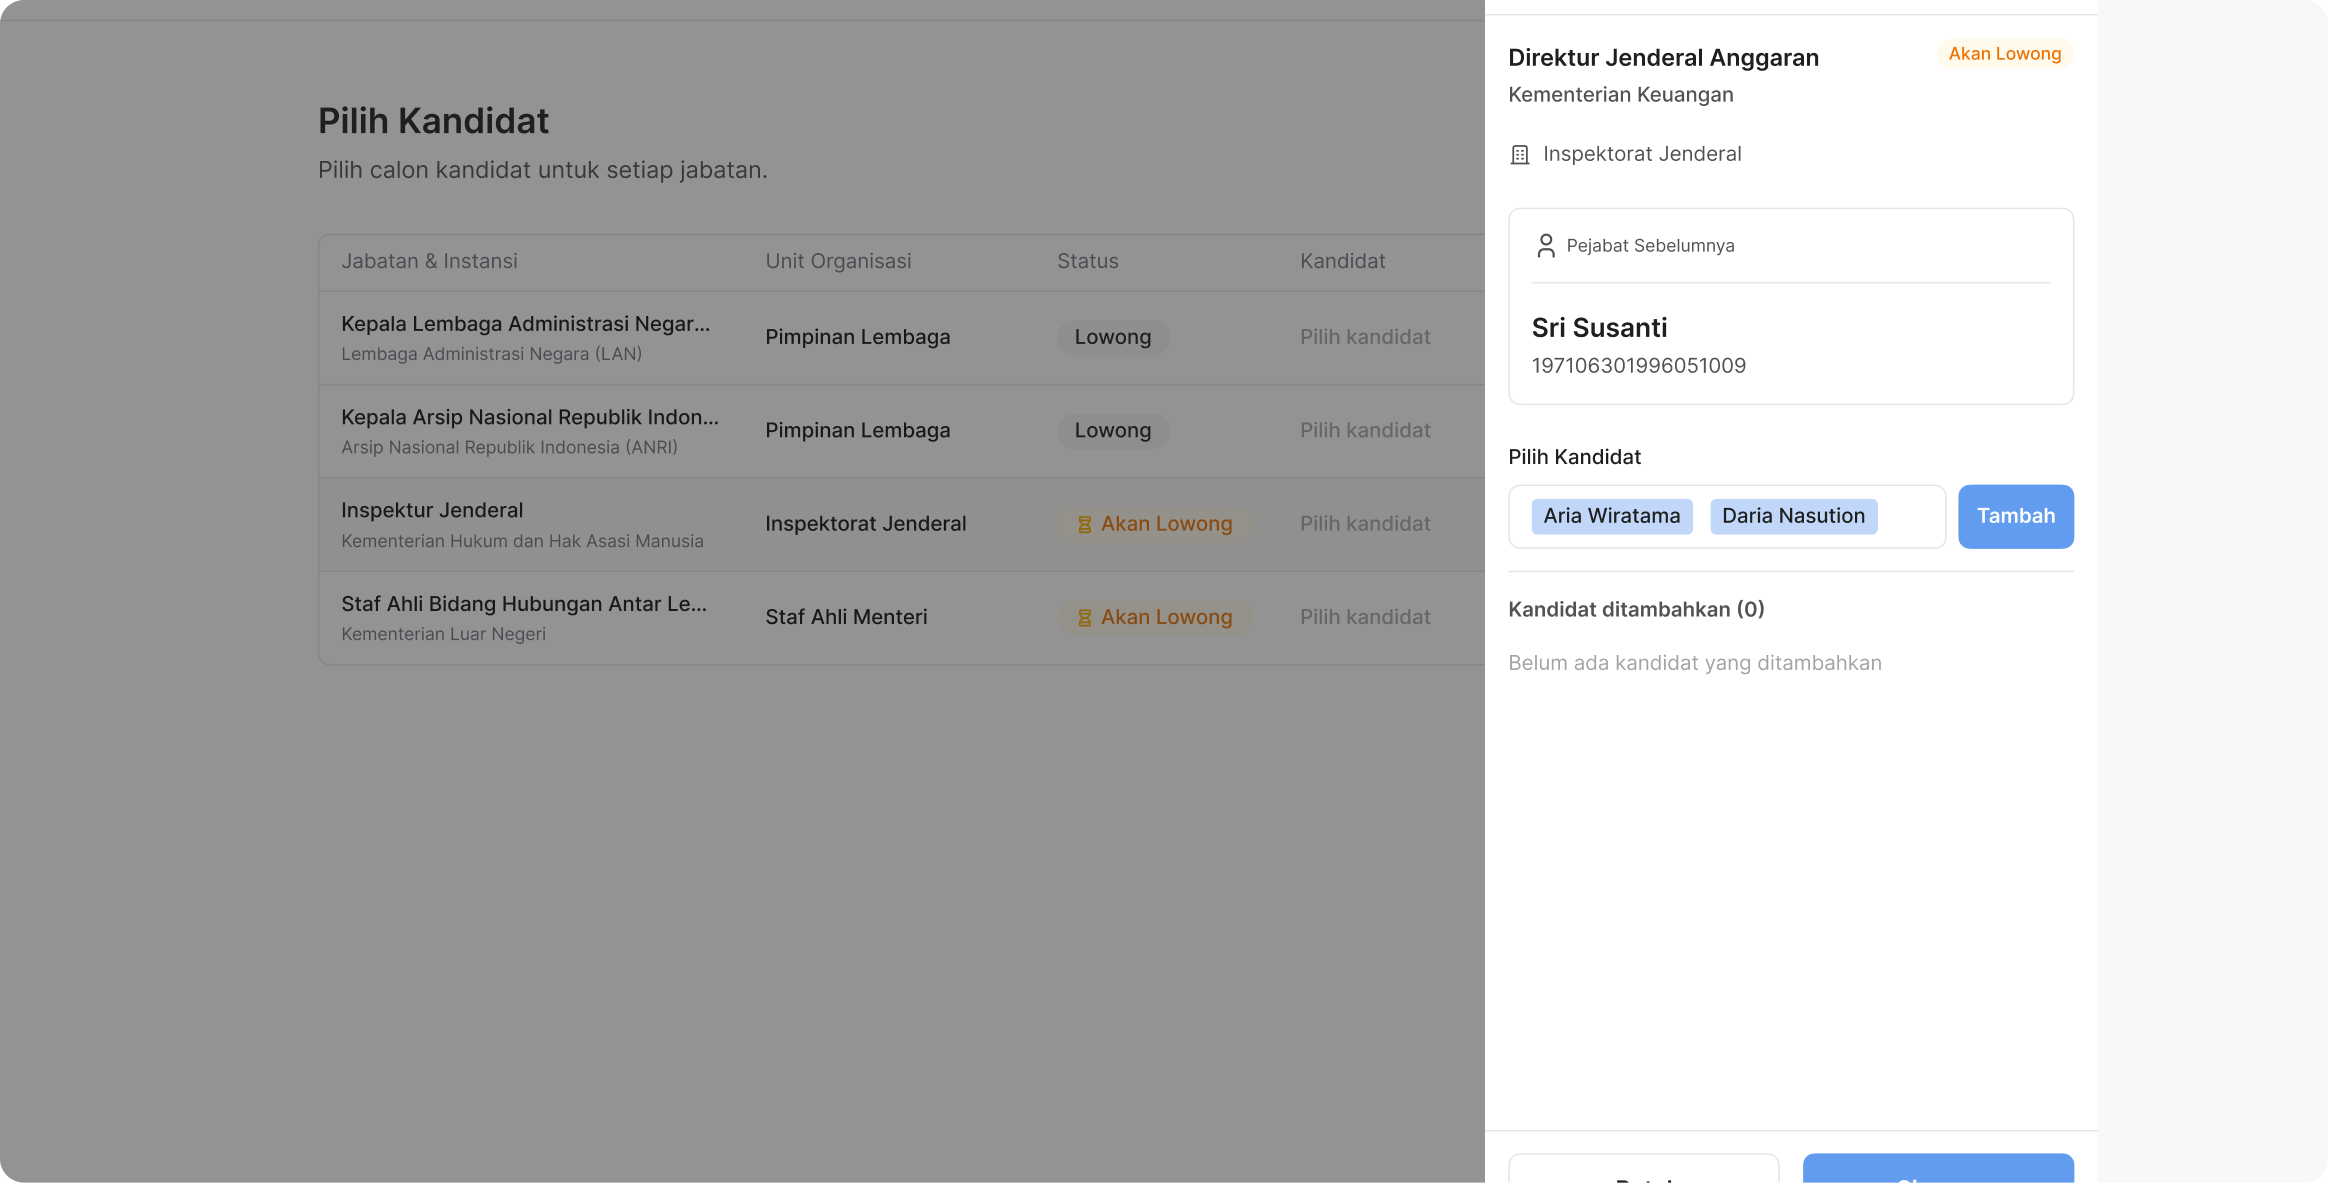Viewport: 2328px width, 1183px height.
Task: Open Pilih kandidat for Inspektur Jenderal row
Action: (x=1364, y=524)
